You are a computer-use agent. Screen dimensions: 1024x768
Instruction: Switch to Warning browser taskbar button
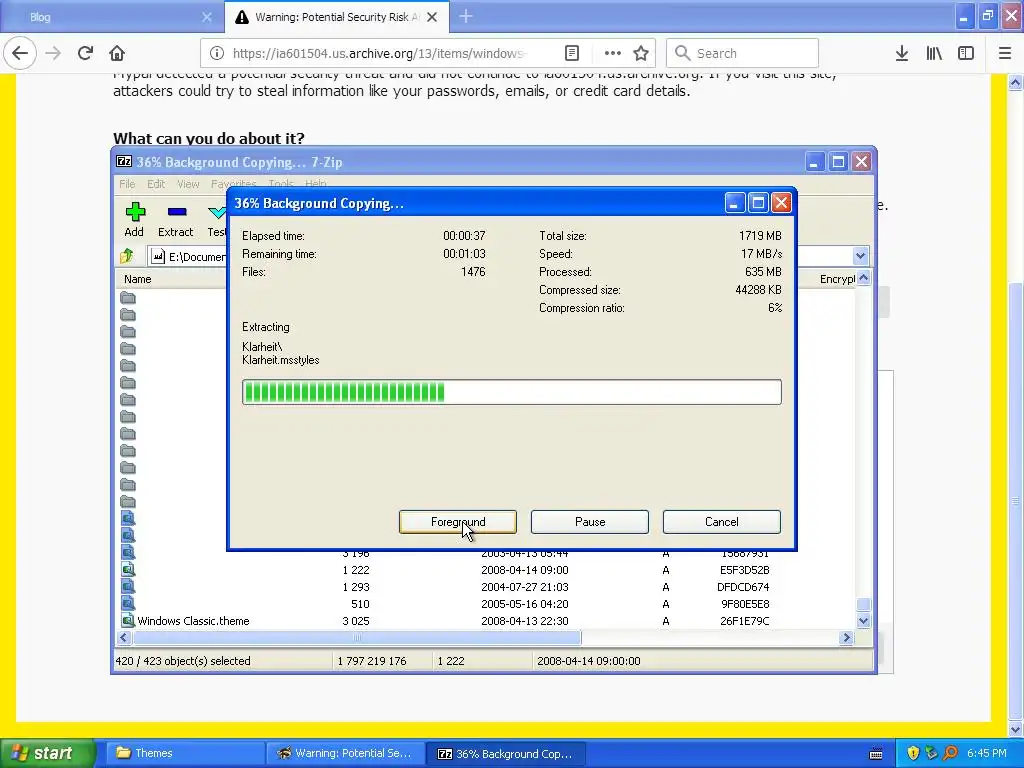[x=345, y=753]
